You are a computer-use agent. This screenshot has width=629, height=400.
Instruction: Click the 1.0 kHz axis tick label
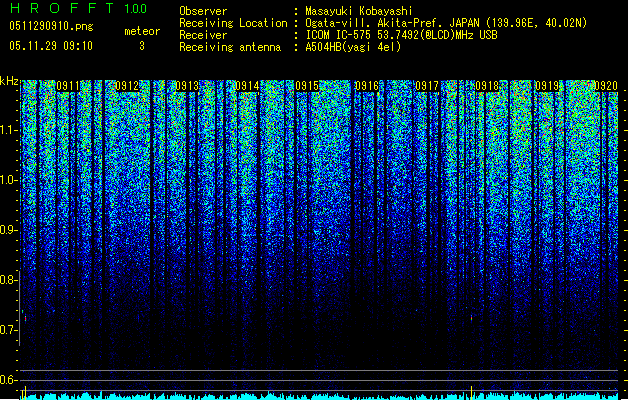(9, 180)
